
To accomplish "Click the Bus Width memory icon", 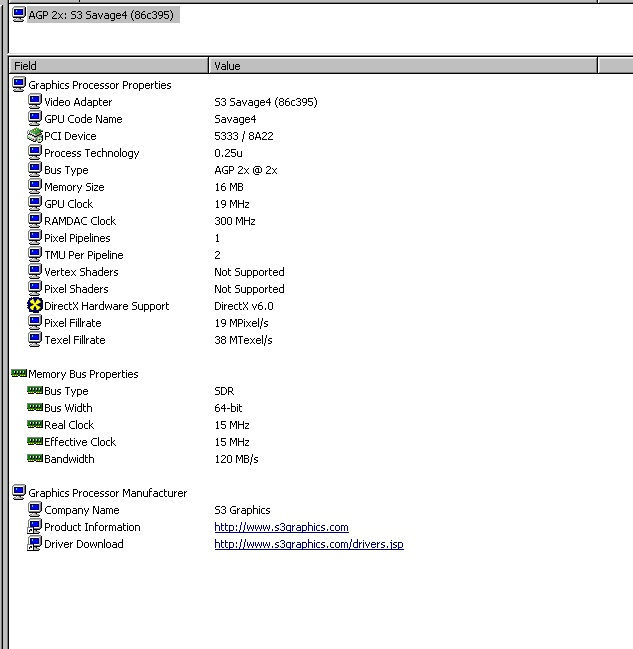I will point(35,407).
